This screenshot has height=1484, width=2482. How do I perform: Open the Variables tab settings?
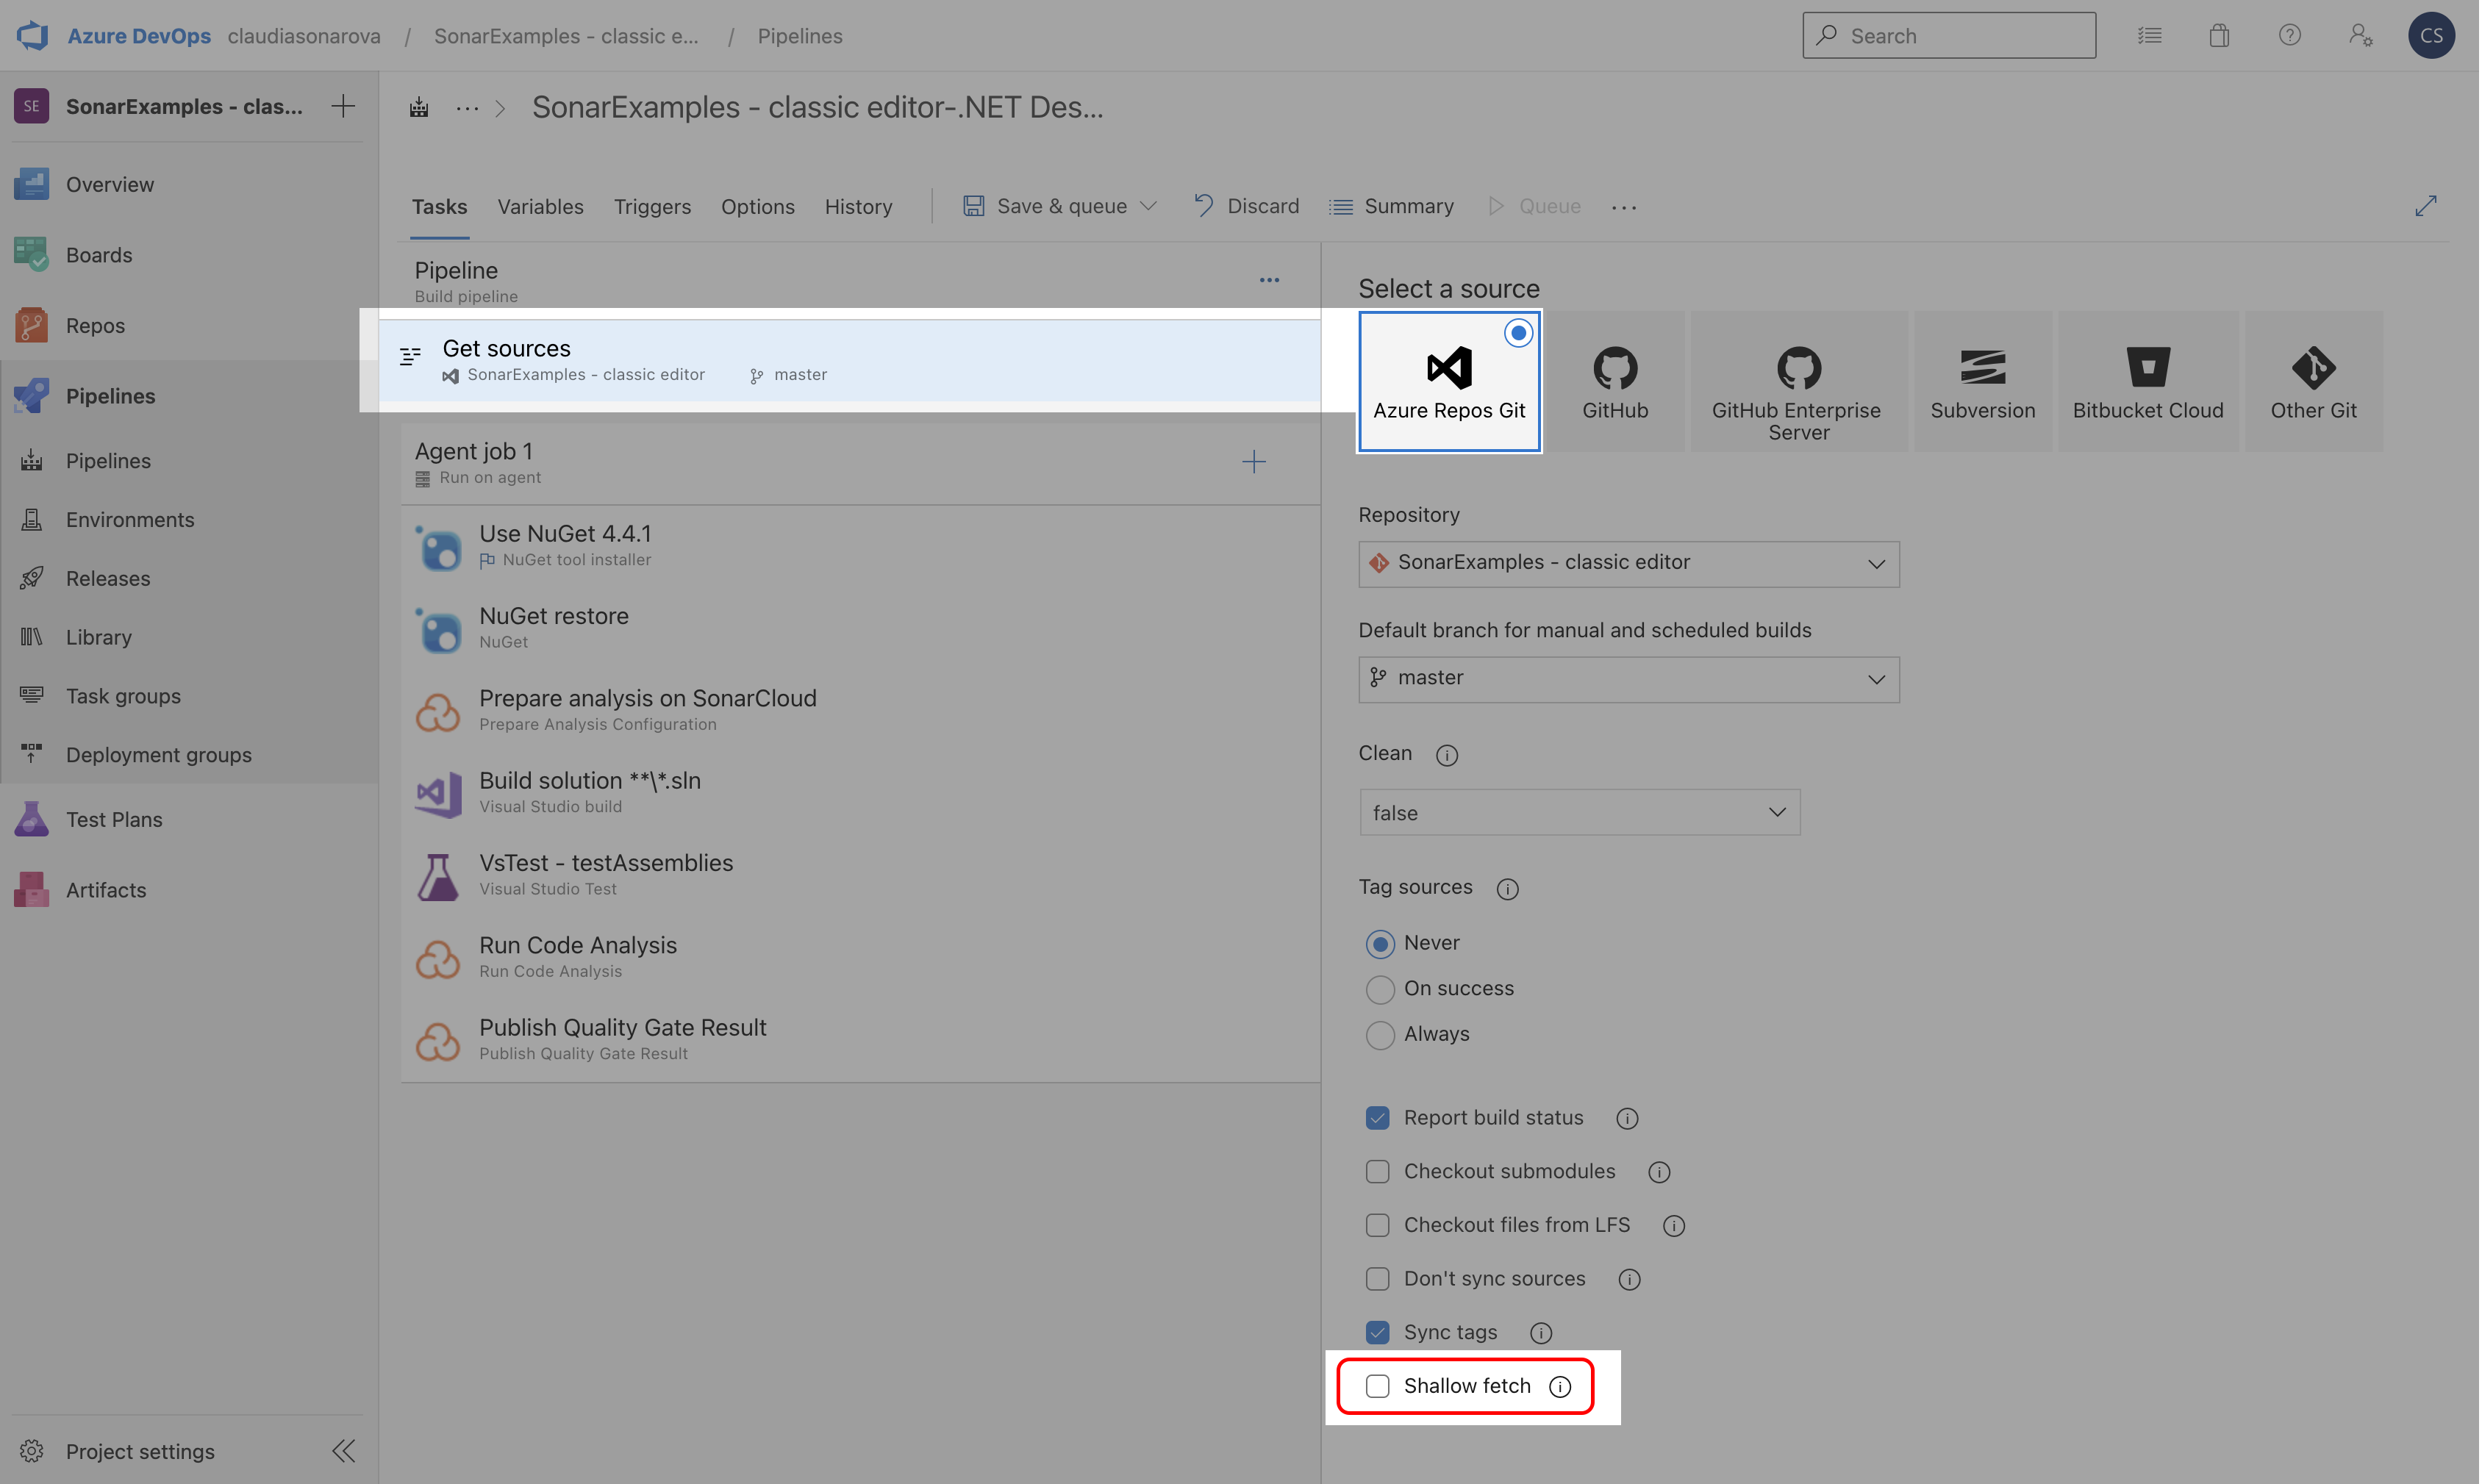(539, 207)
